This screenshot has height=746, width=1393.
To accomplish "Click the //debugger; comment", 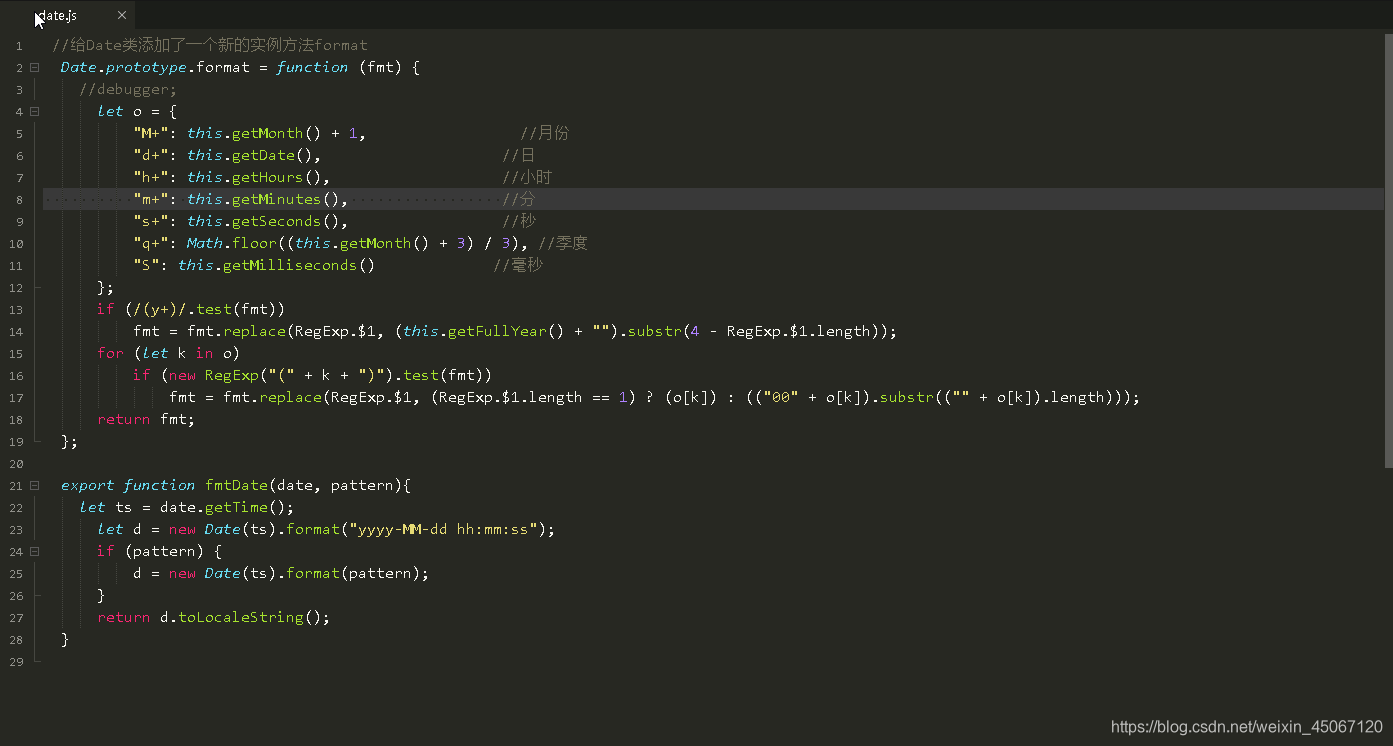I will (128, 90).
